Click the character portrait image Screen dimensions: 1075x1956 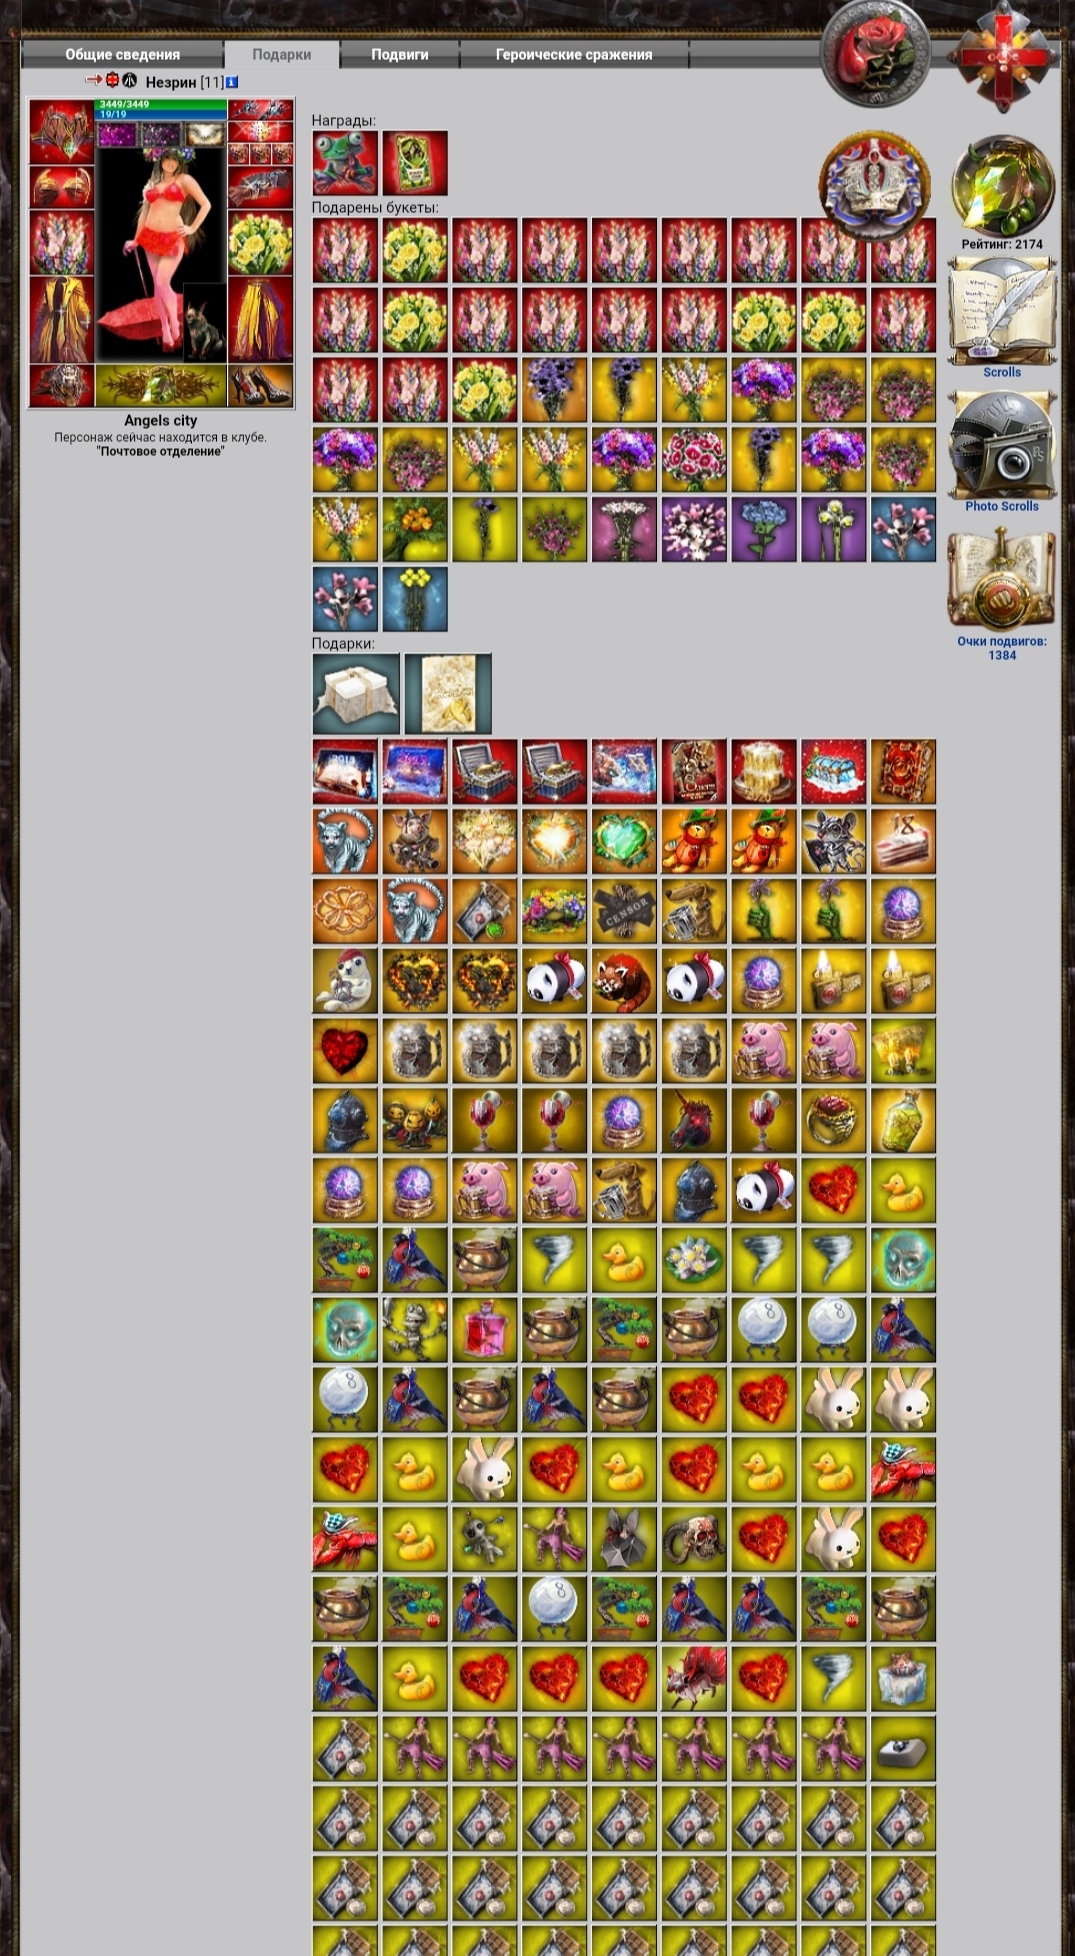(x=161, y=255)
